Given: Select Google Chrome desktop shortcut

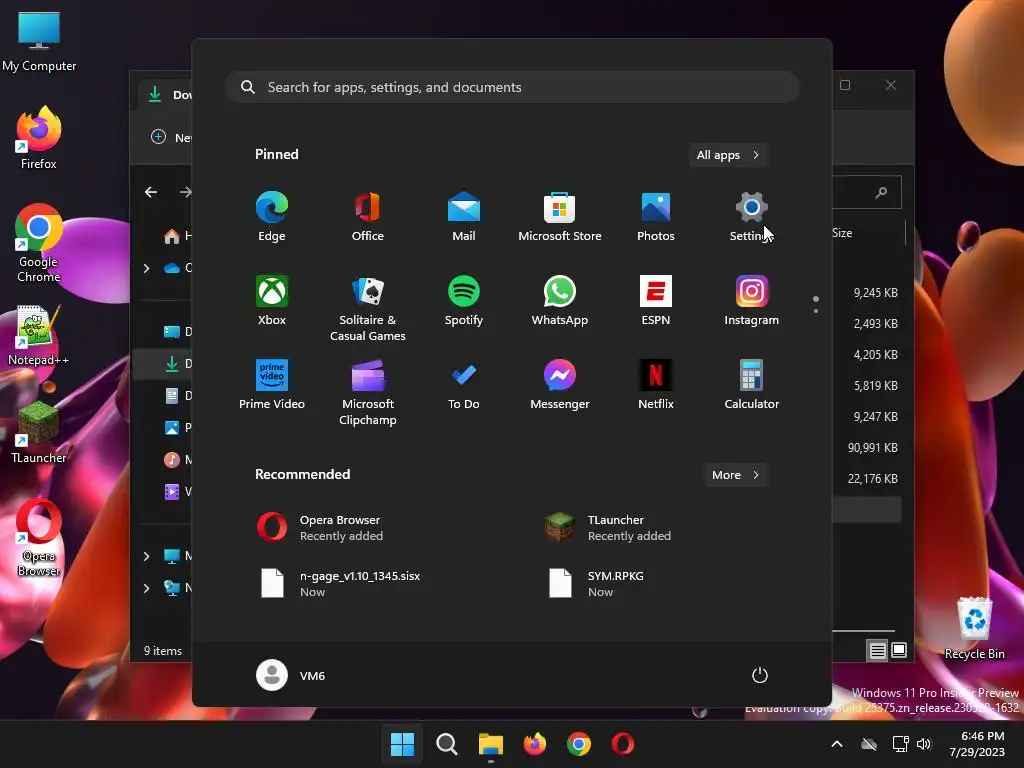Looking at the screenshot, I should (x=39, y=243).
